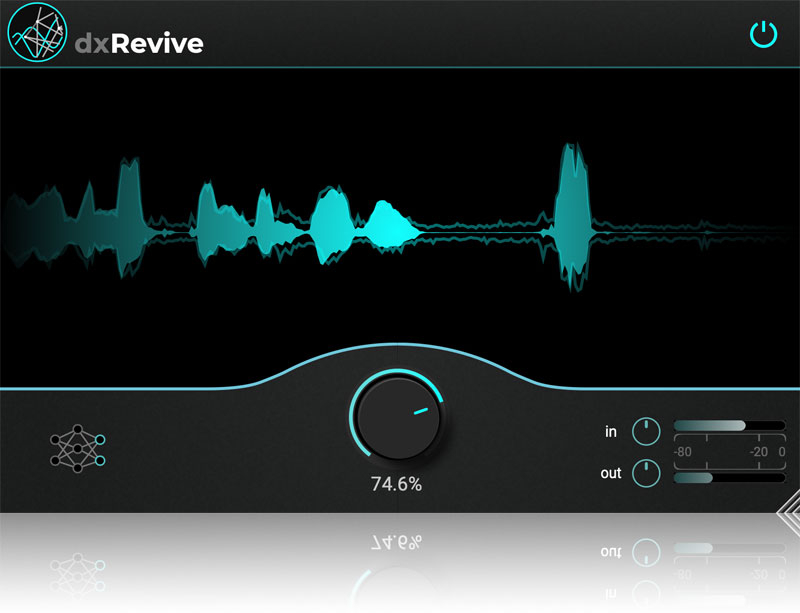Click the input gain knob

[647, 432]
